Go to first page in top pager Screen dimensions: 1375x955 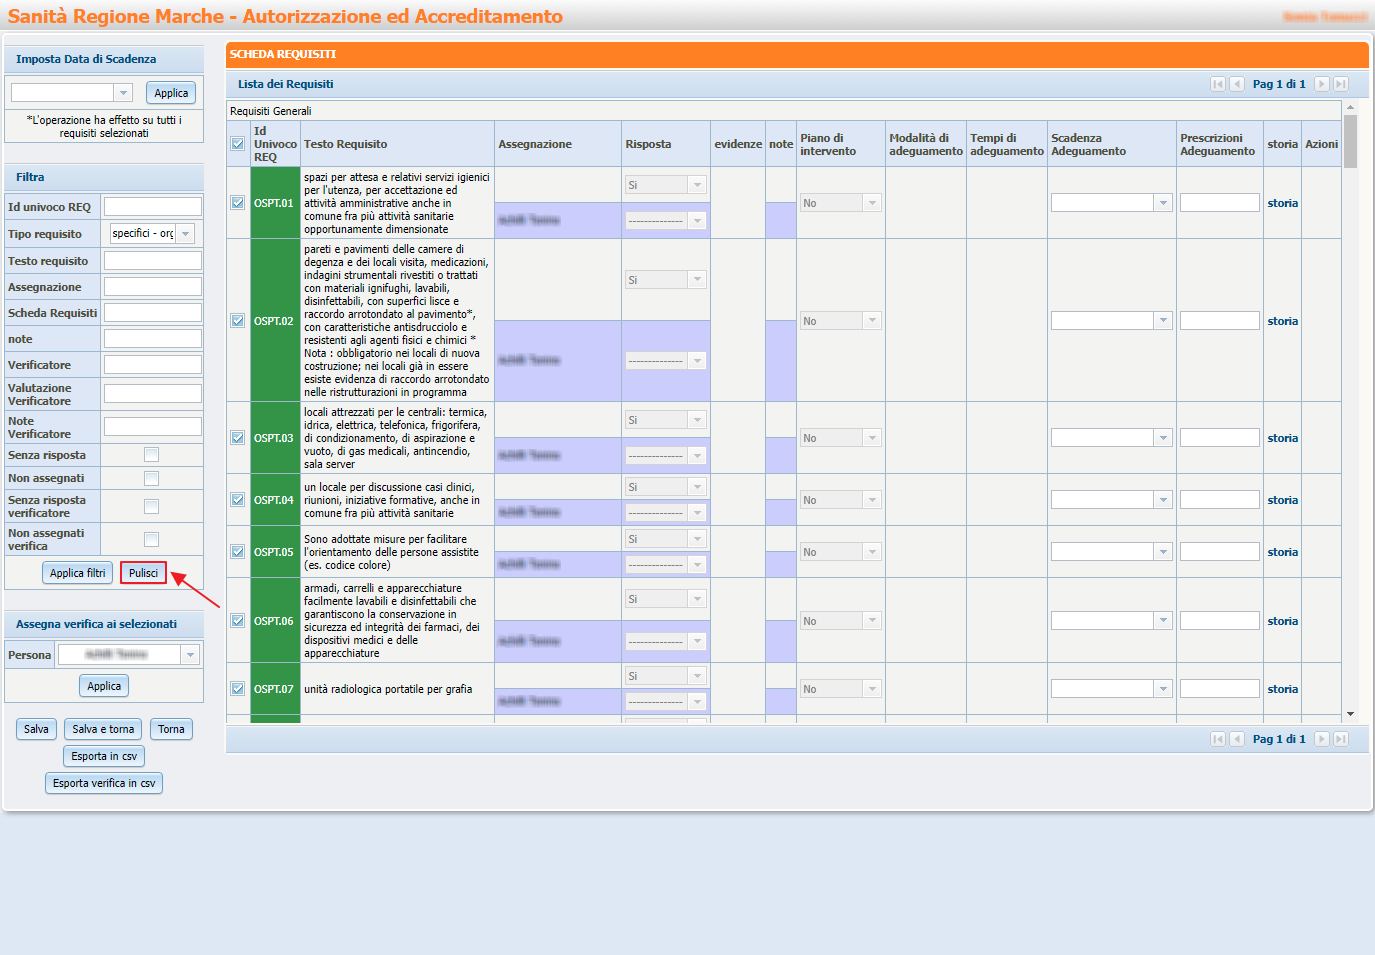tap(1217, 84)
